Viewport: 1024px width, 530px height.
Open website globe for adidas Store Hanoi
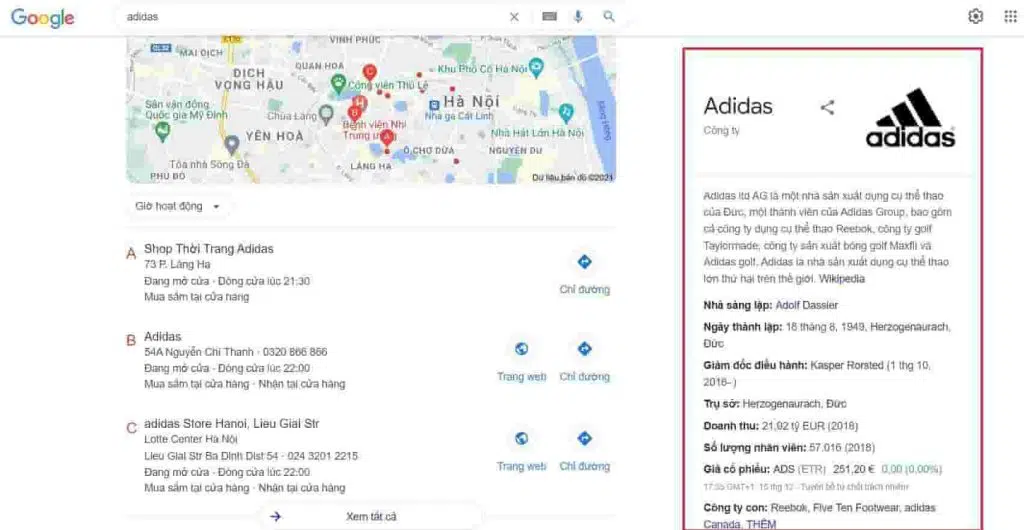(521, 438)
